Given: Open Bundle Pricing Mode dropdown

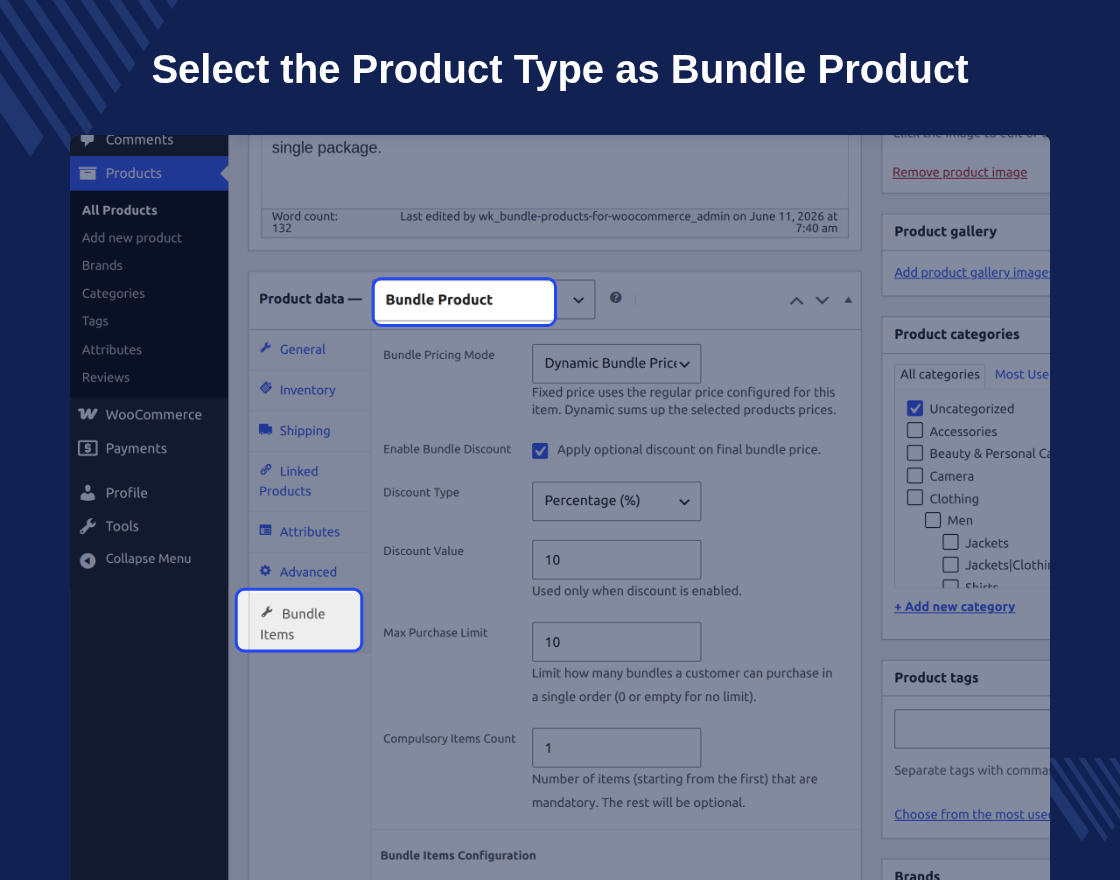Looking at the screenshot, I should pos(616,364).
